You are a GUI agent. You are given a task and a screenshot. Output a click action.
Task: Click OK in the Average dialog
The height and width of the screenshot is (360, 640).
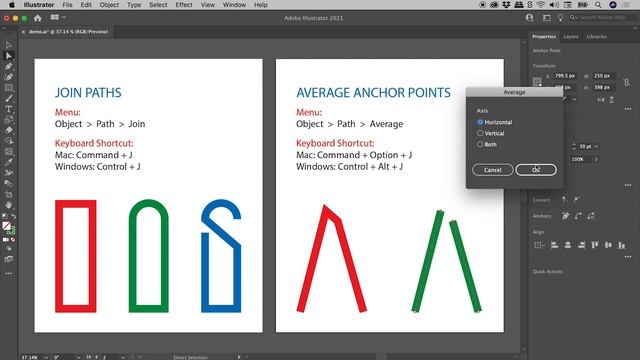click(536, 170)
